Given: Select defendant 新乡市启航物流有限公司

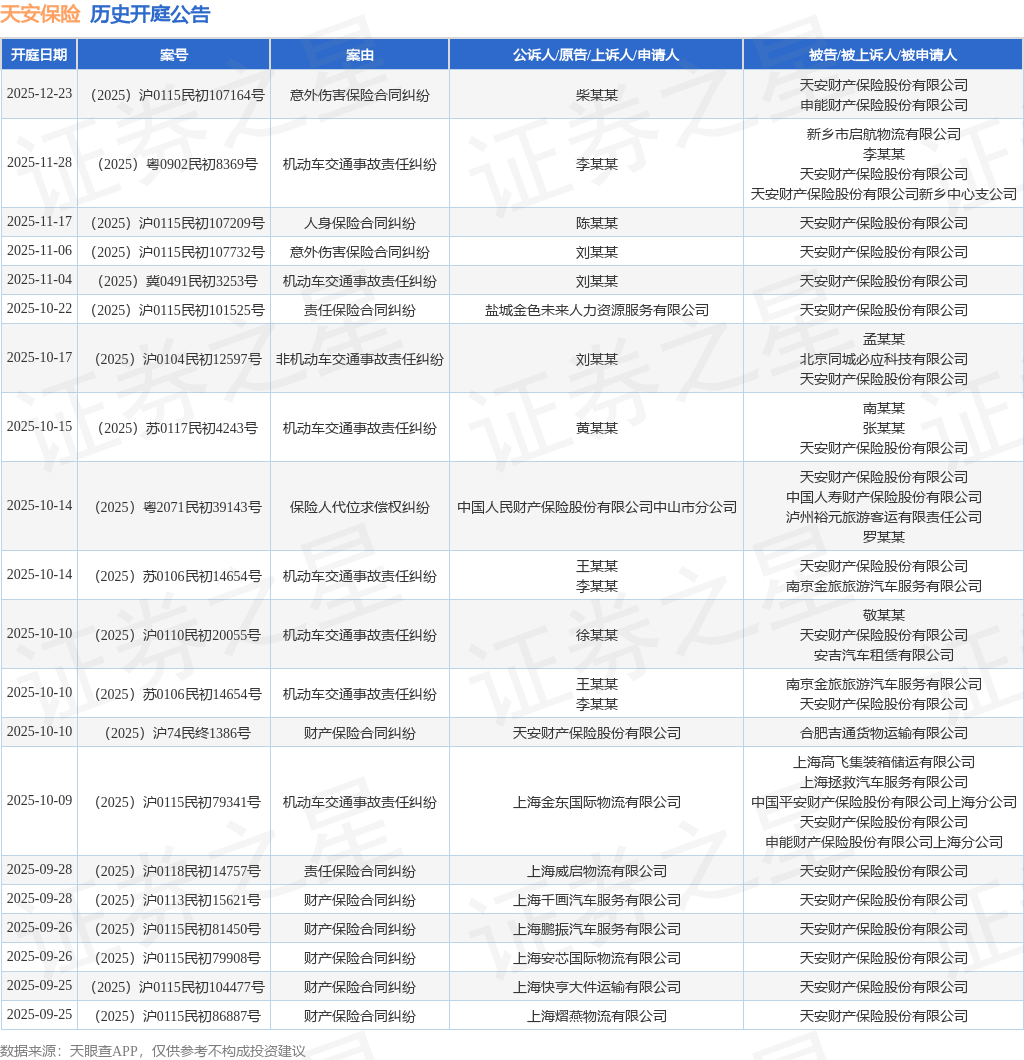Looking at the screenshot, I should 883,134.
